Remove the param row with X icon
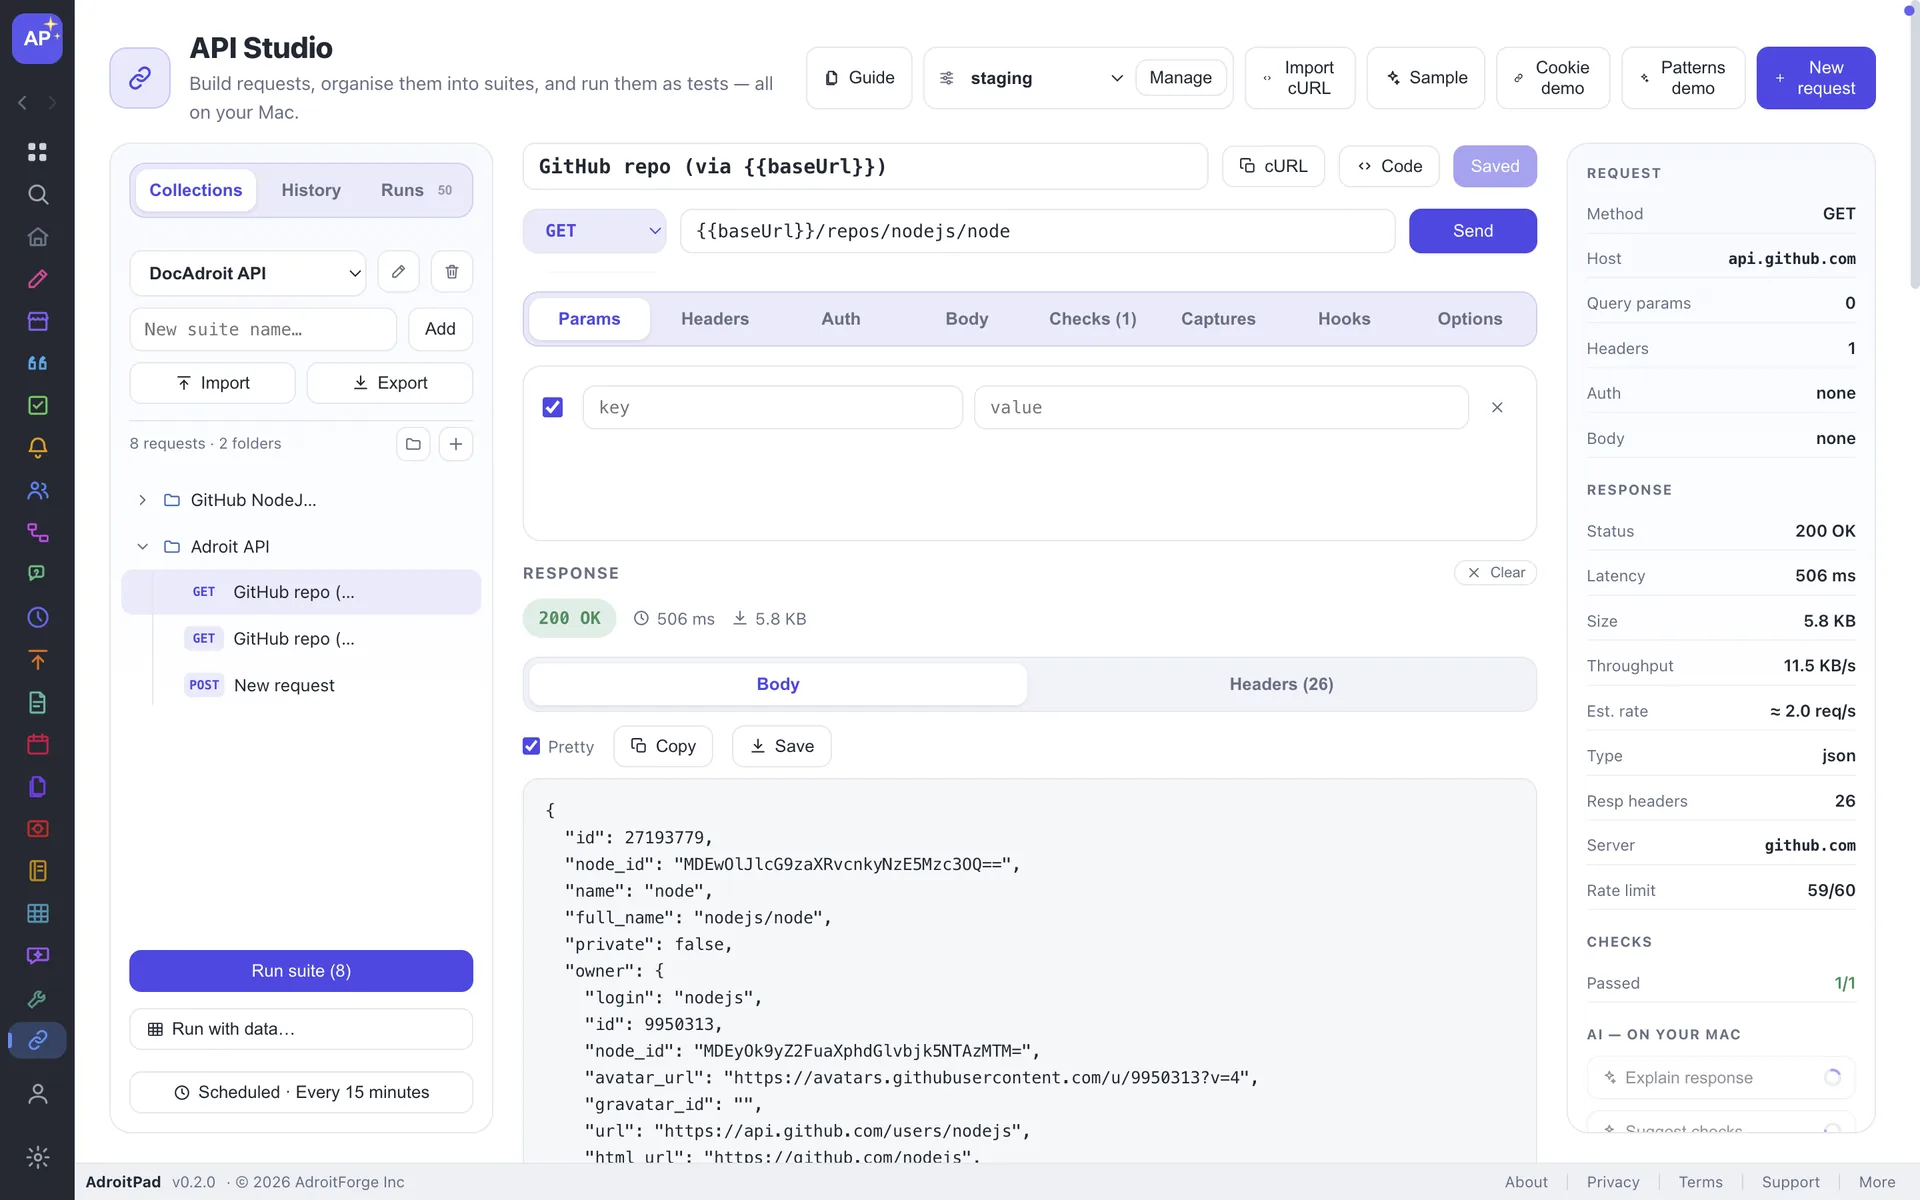Image resolution: width=1920 pixels, height=1200 pixels. (x=1497, y=407)
